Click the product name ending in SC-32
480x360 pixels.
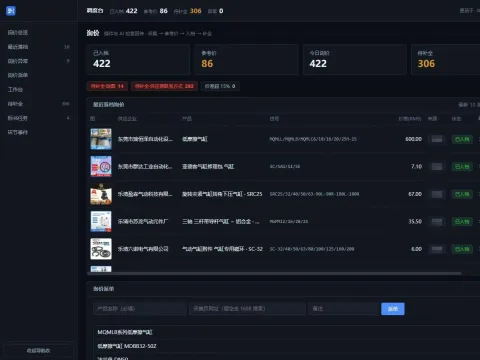[222, 249]
